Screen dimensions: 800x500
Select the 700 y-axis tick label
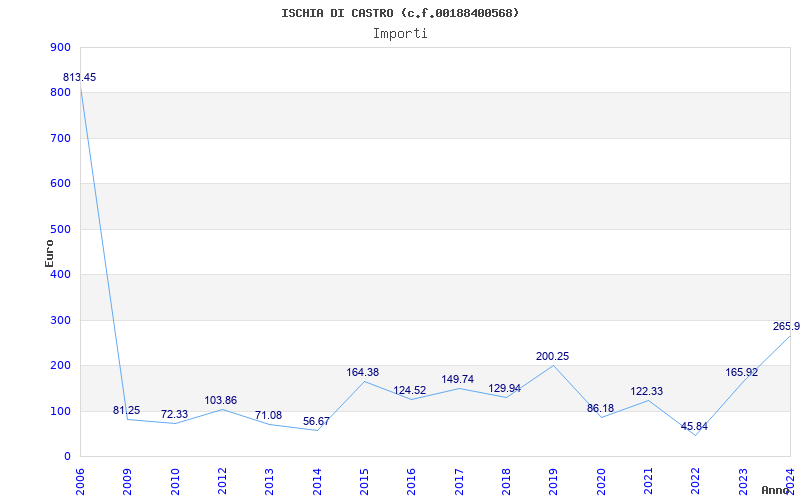tap(61, 138)
